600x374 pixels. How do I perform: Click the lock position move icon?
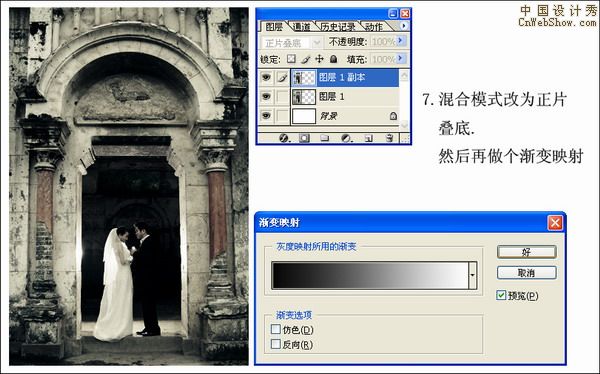(x=319, y=59)
